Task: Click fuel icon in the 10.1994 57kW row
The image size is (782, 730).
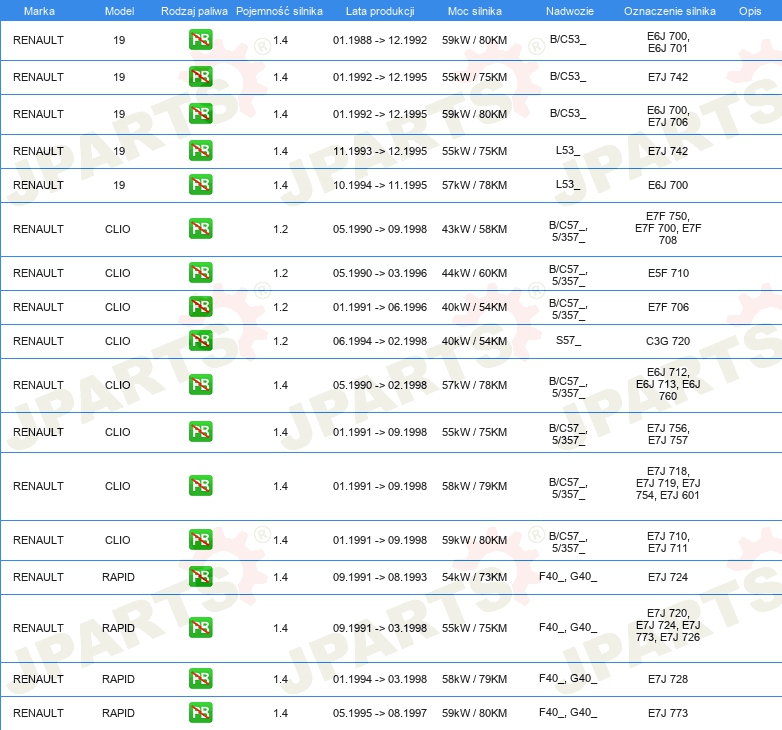Action: pos(200,184)
